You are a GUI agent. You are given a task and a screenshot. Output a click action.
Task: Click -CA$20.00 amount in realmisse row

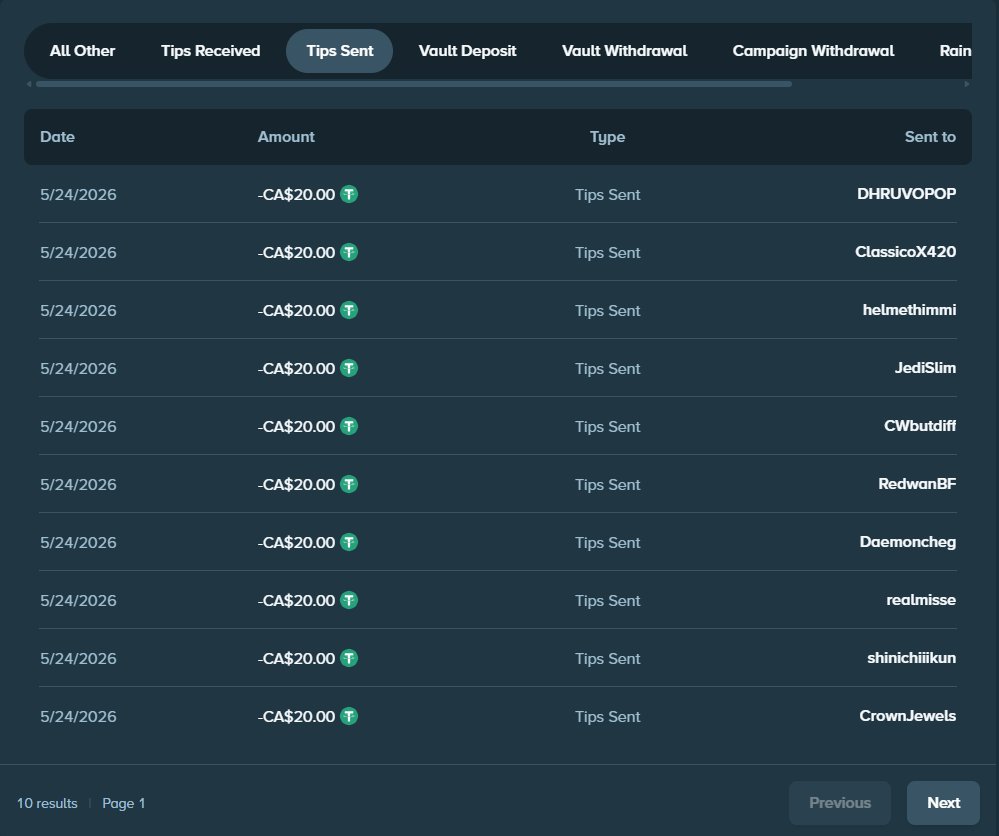(296, 600)
